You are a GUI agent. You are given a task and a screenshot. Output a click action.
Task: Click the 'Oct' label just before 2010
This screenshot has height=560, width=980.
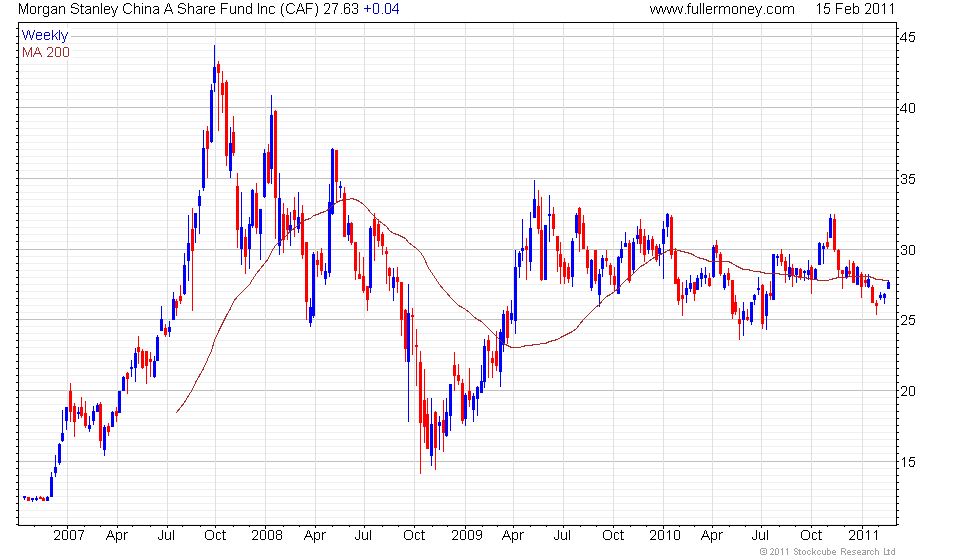tap(613, 535)
